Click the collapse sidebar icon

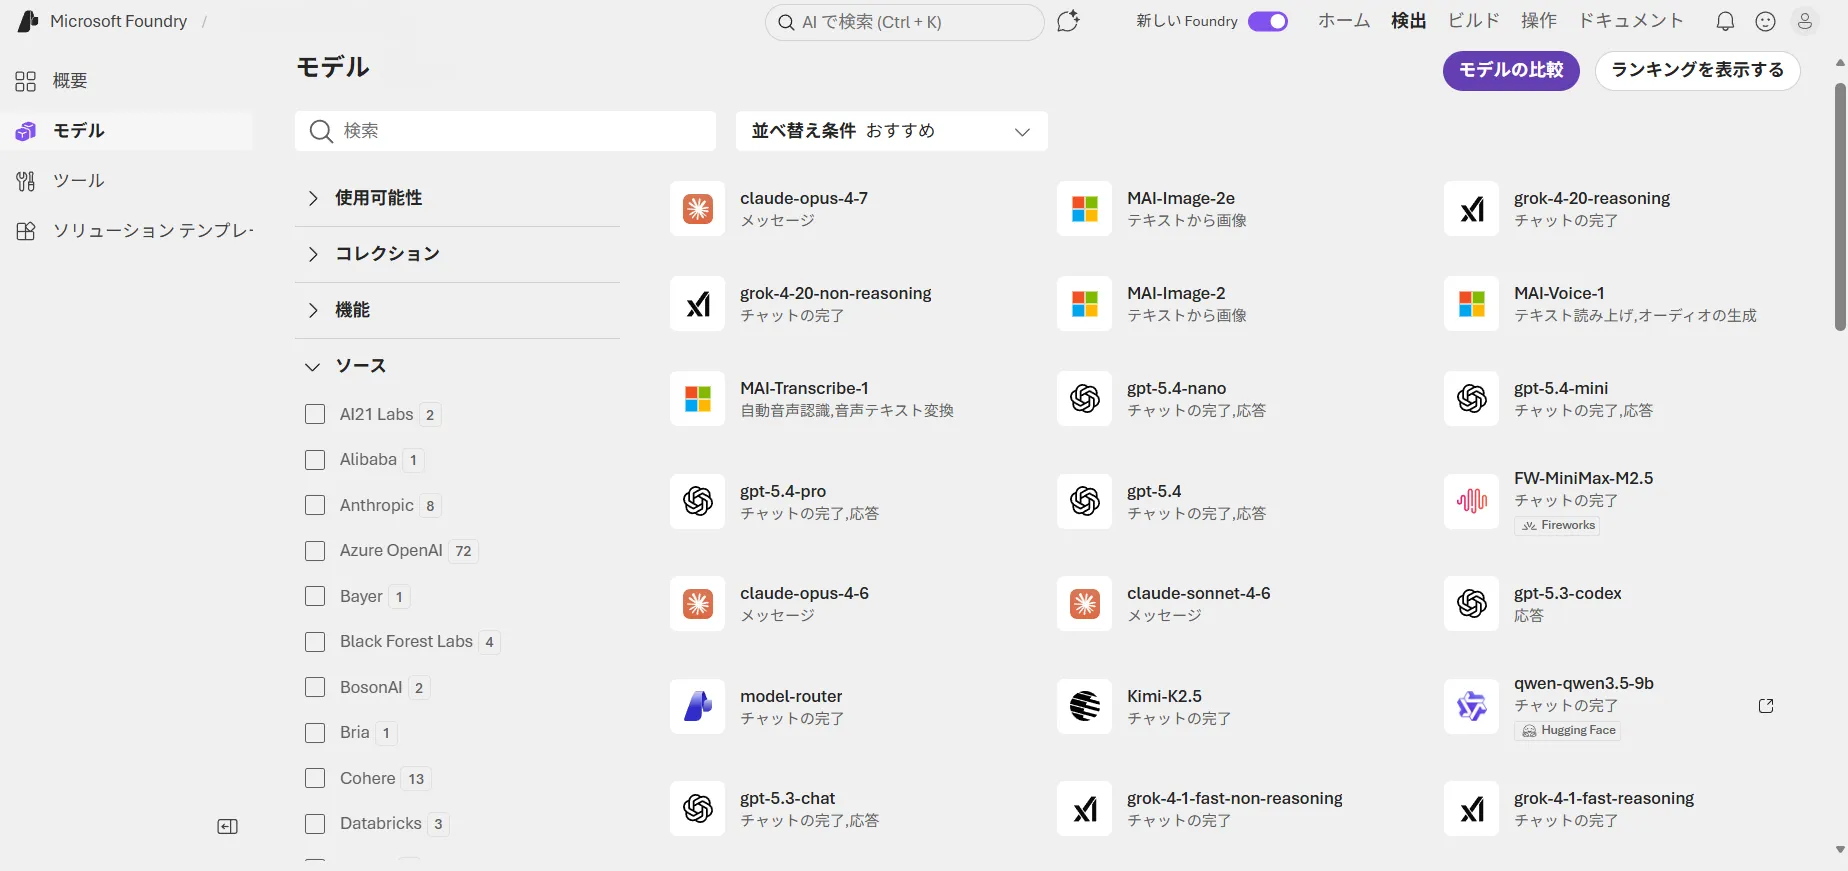[x=228, y=826]
